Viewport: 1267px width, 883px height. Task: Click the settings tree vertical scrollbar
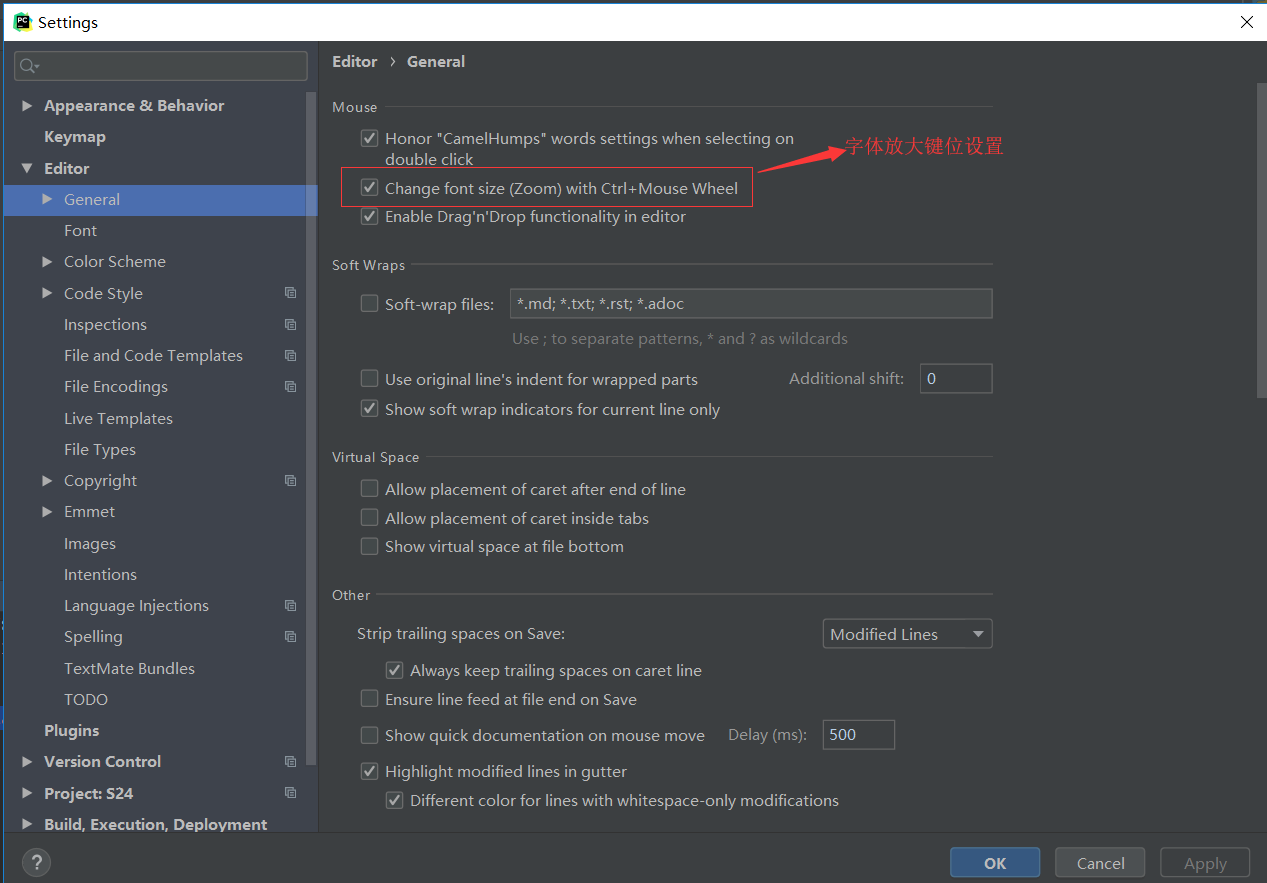(313, 430)
